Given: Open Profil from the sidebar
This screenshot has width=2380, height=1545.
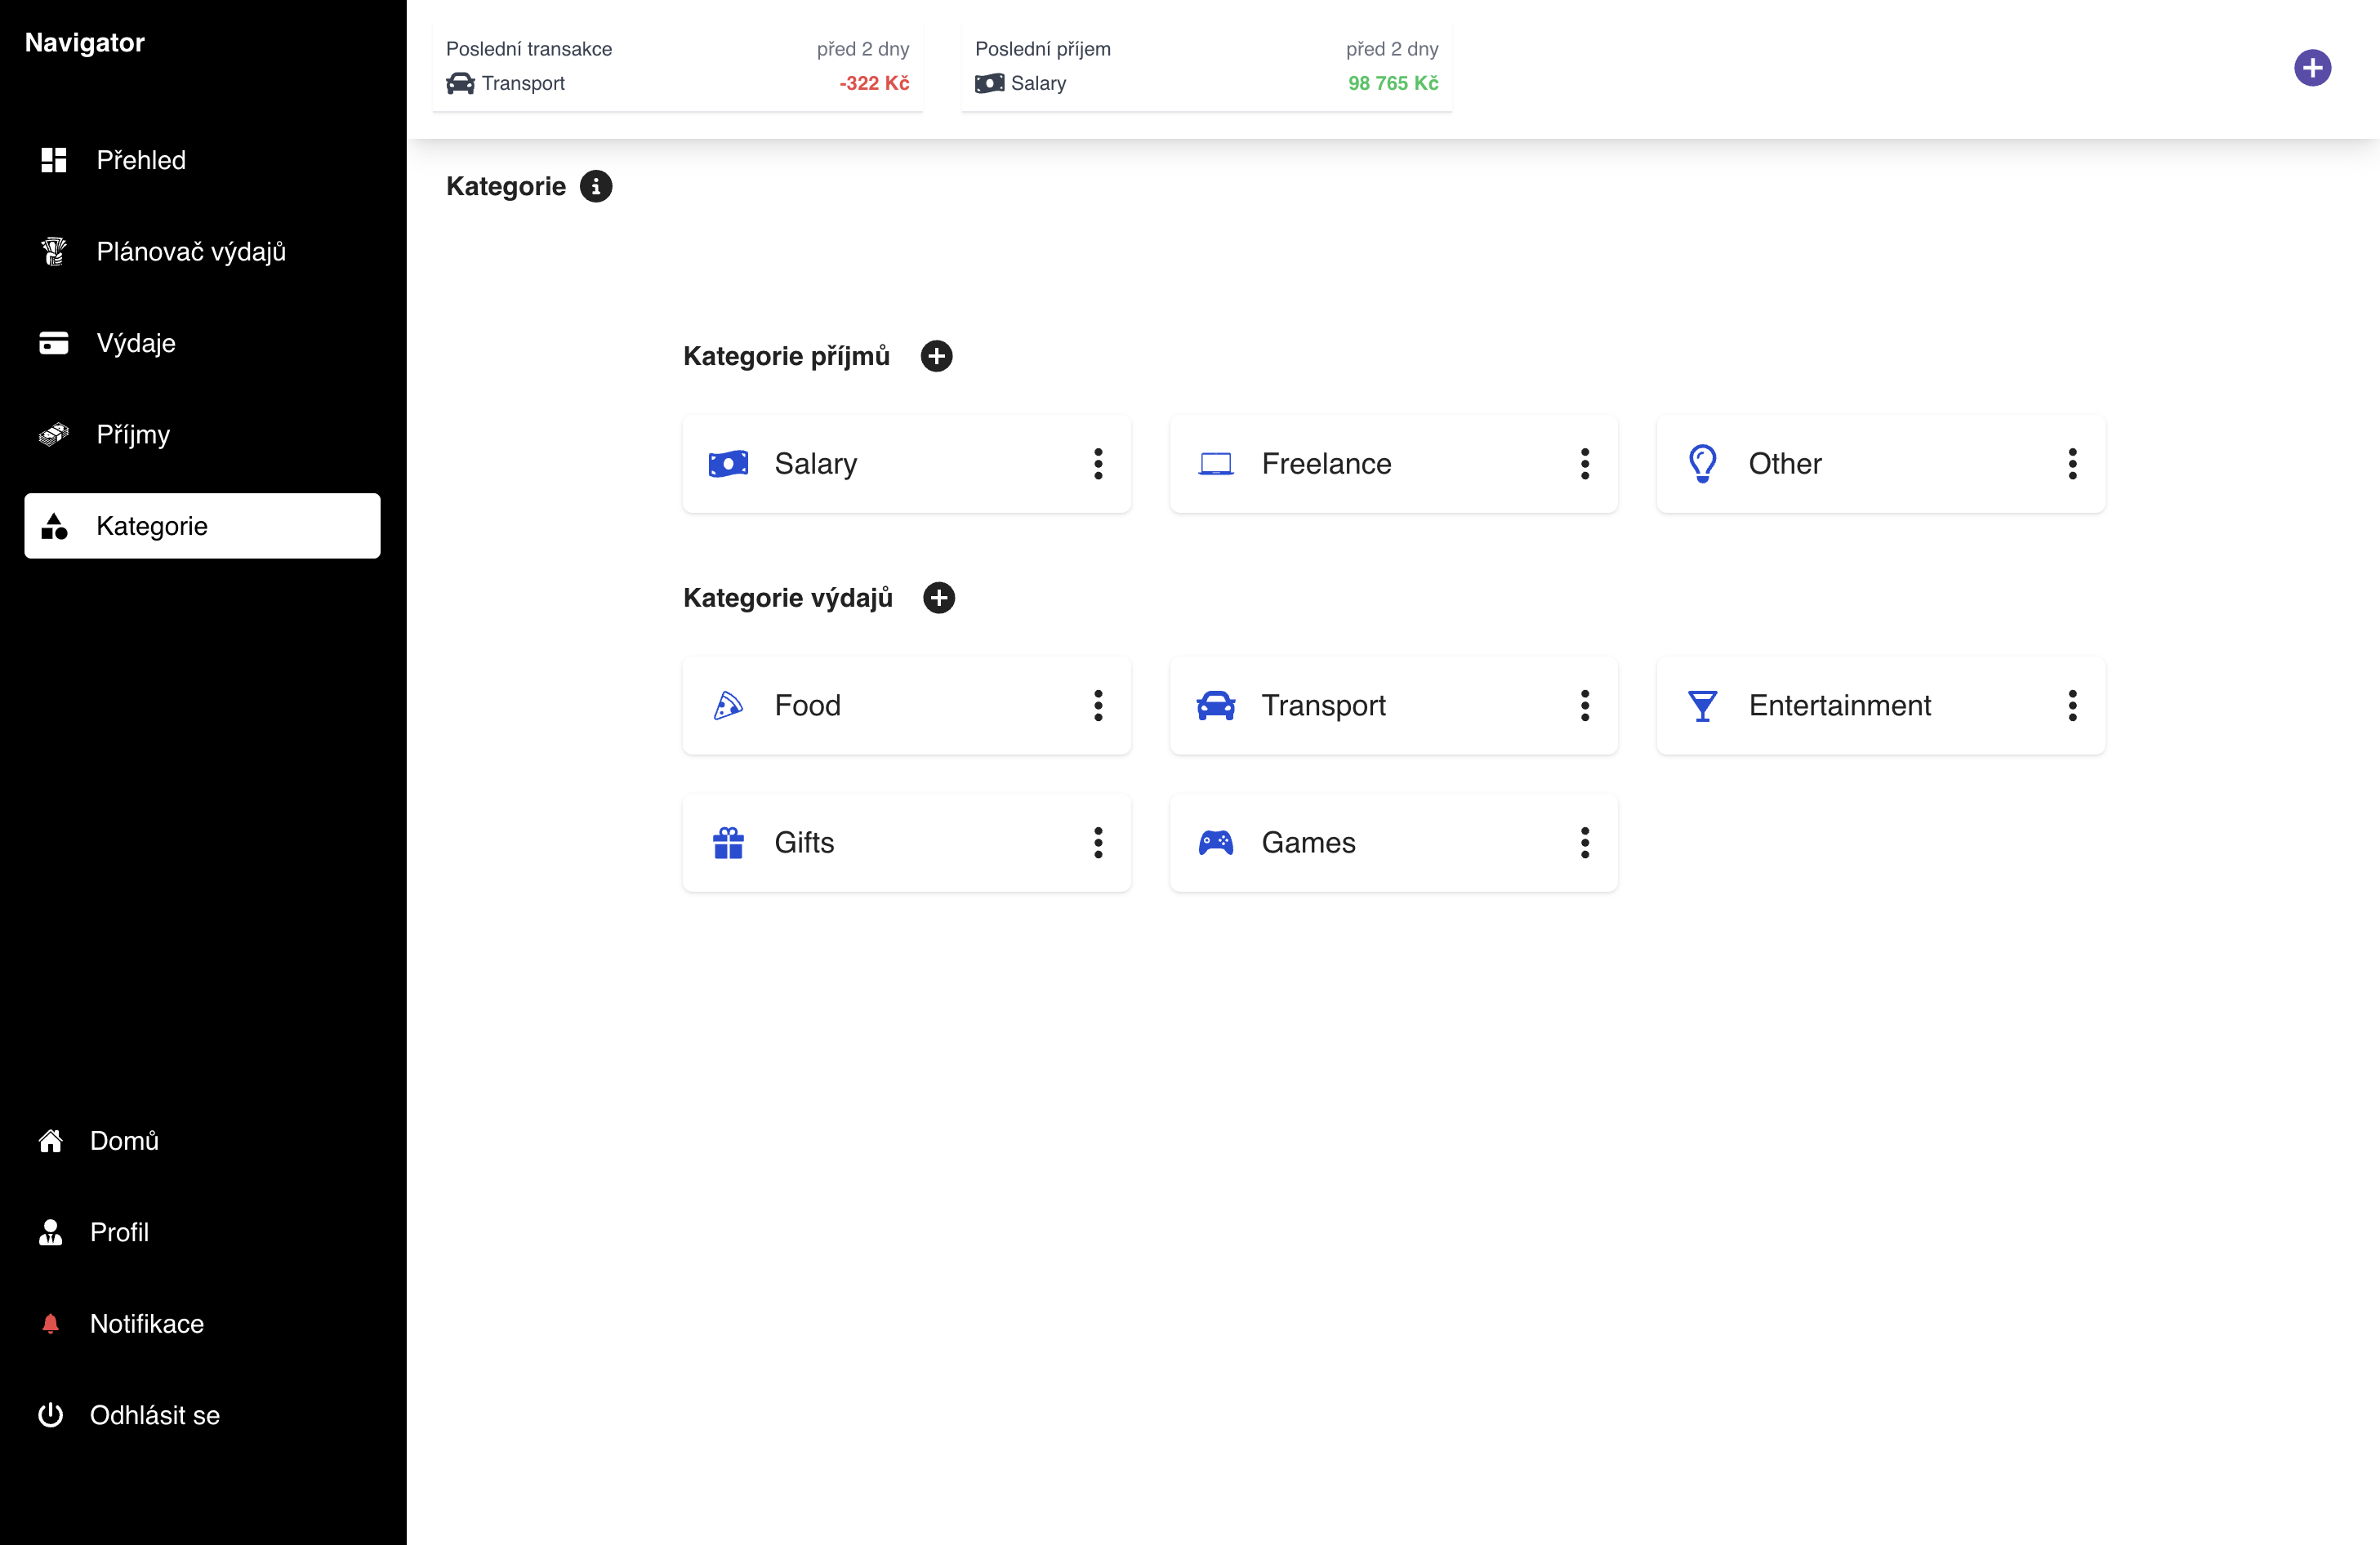Looking at the screenshot, I should coord(119,1232).
